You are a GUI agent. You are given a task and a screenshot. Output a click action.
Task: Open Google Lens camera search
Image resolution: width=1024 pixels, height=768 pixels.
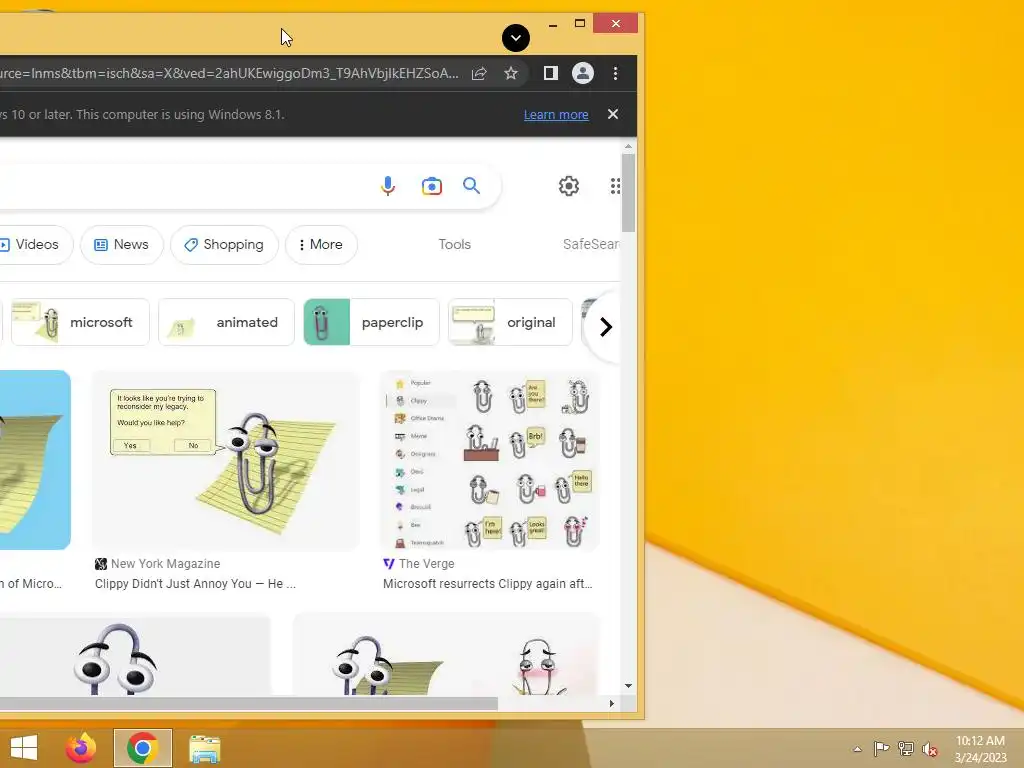click(x=431, y=186)
